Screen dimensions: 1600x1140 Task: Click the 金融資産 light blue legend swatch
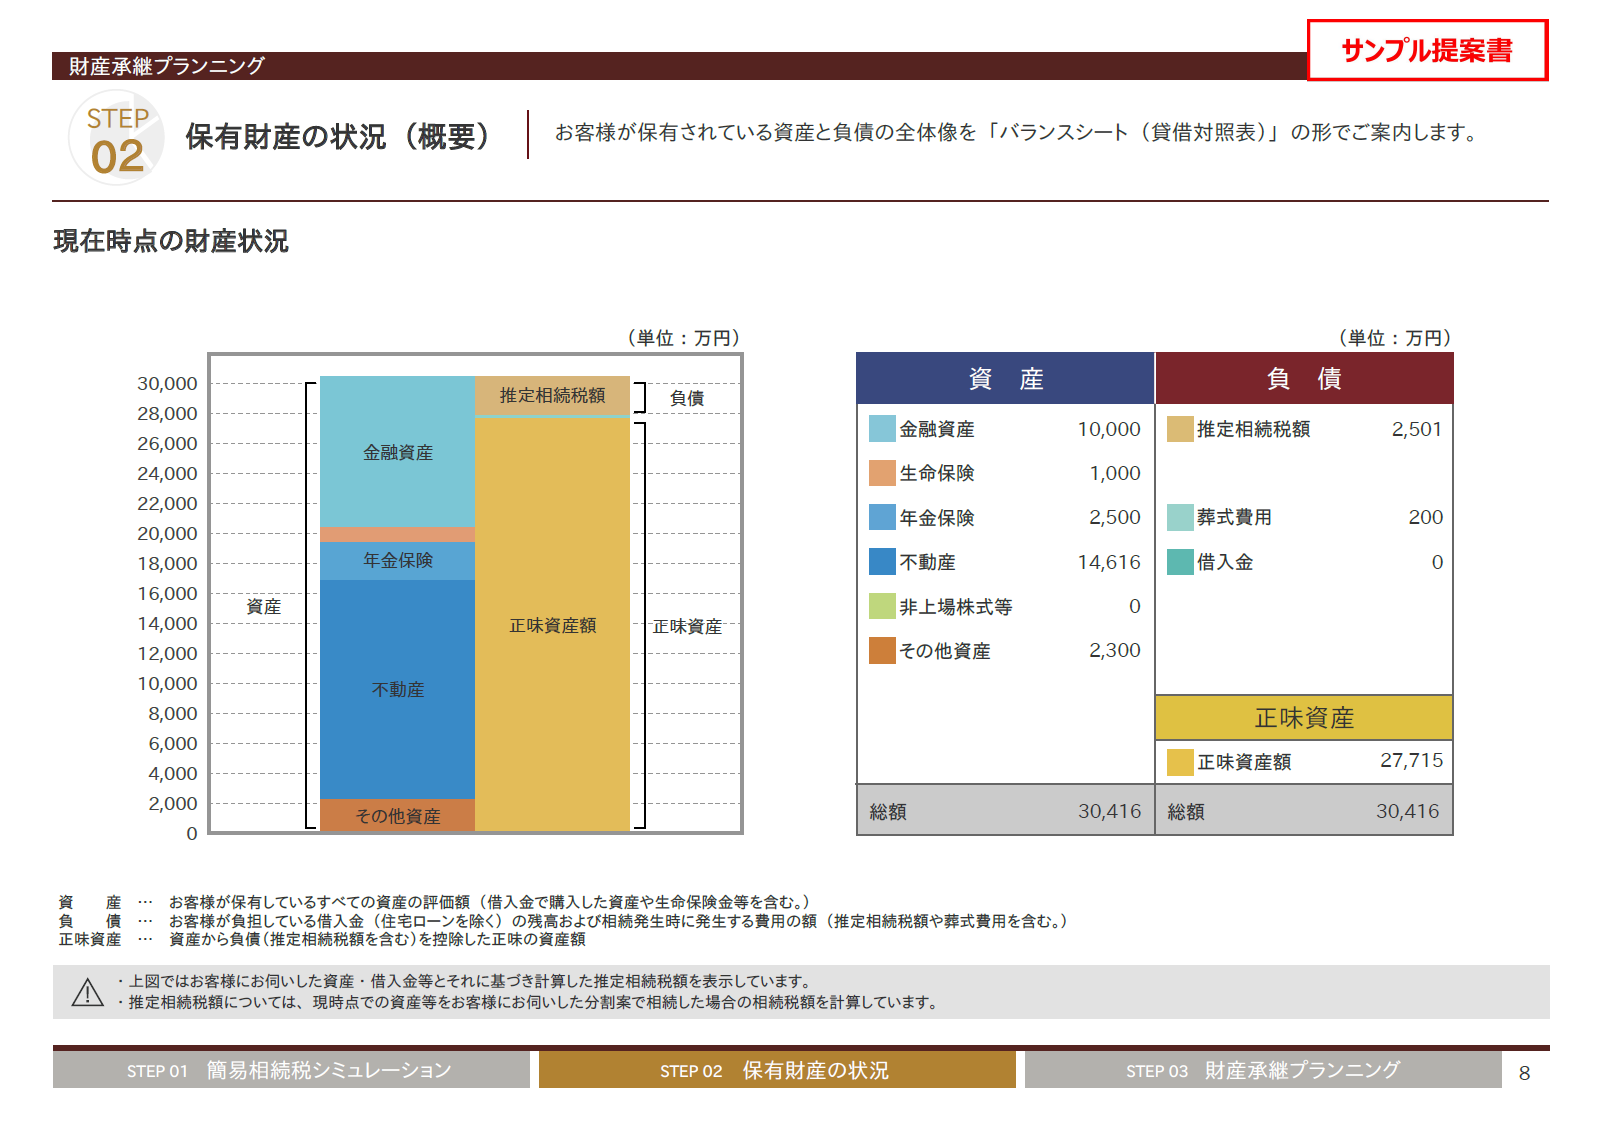[882, 429]
